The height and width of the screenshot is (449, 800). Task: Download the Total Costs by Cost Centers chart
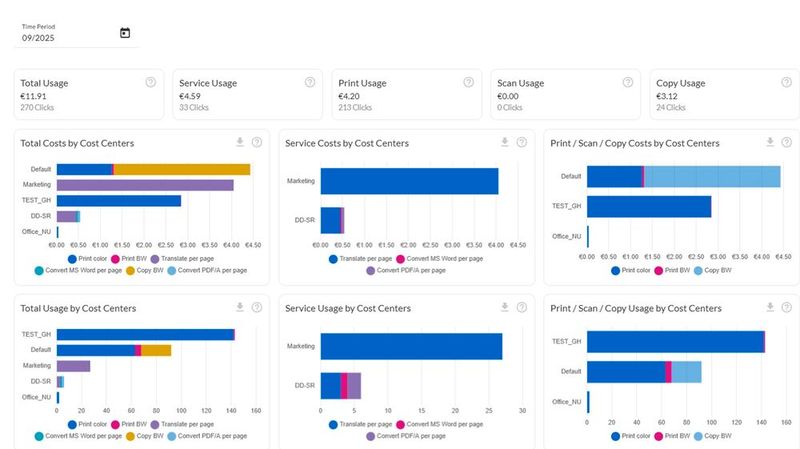click(x=240, y=142)
